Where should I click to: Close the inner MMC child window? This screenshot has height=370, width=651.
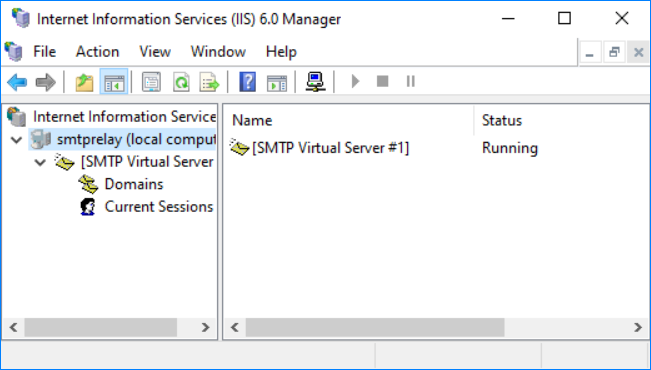click(639, 52)
